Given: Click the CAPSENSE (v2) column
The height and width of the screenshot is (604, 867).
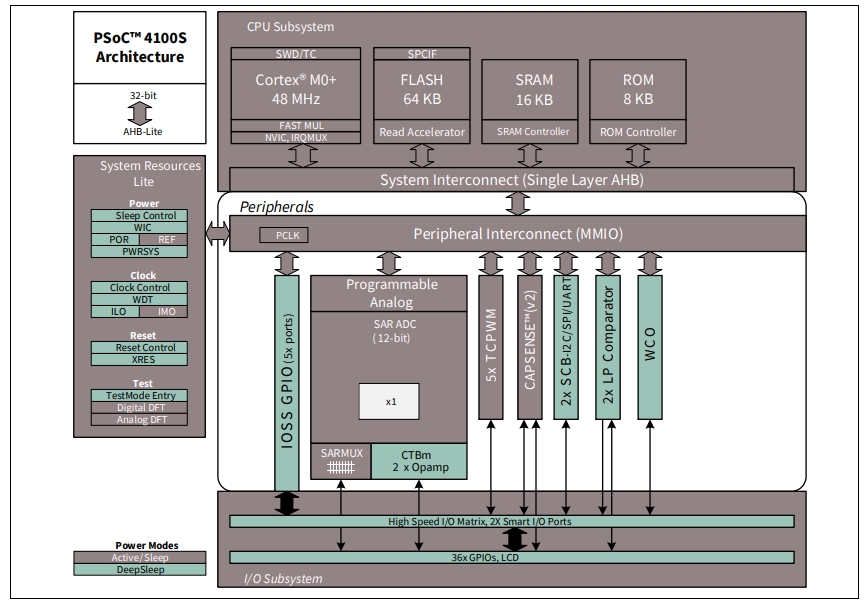Looking at the screenshot, I should [530, 347].
